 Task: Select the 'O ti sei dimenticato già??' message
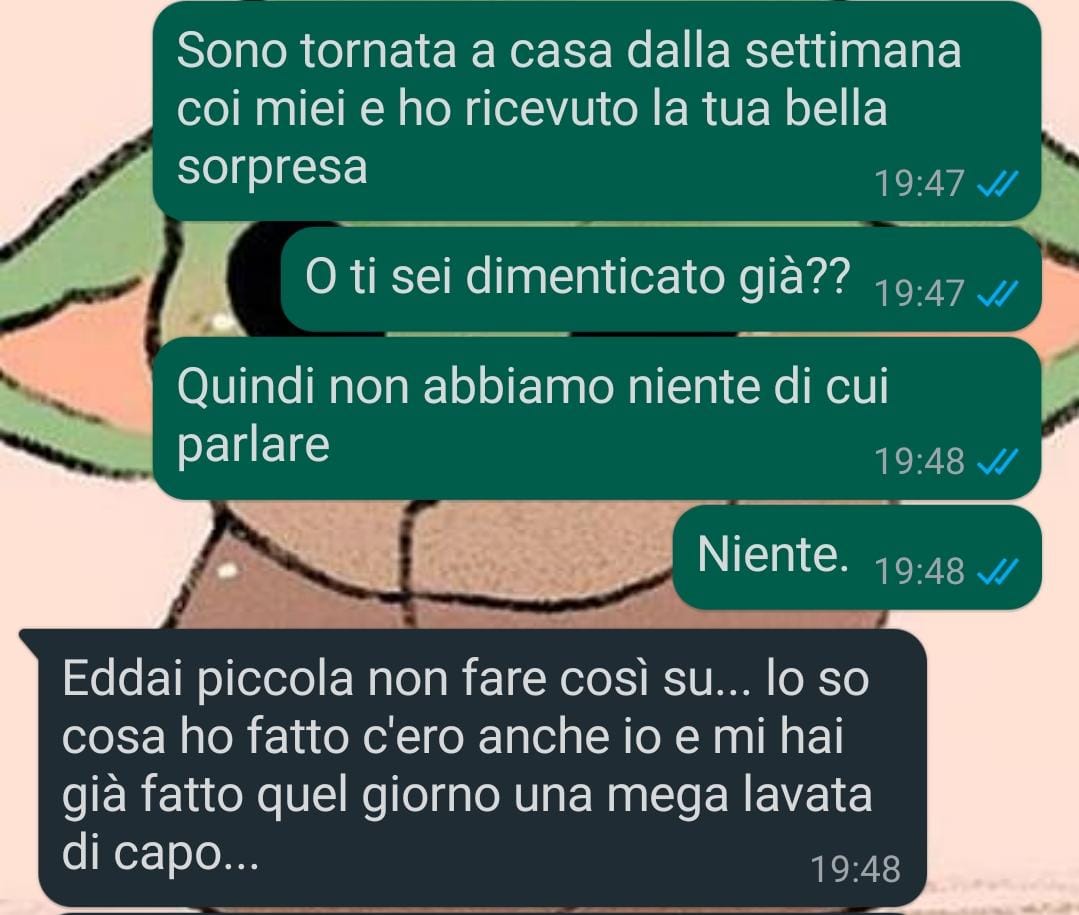(x=661, y=280)
